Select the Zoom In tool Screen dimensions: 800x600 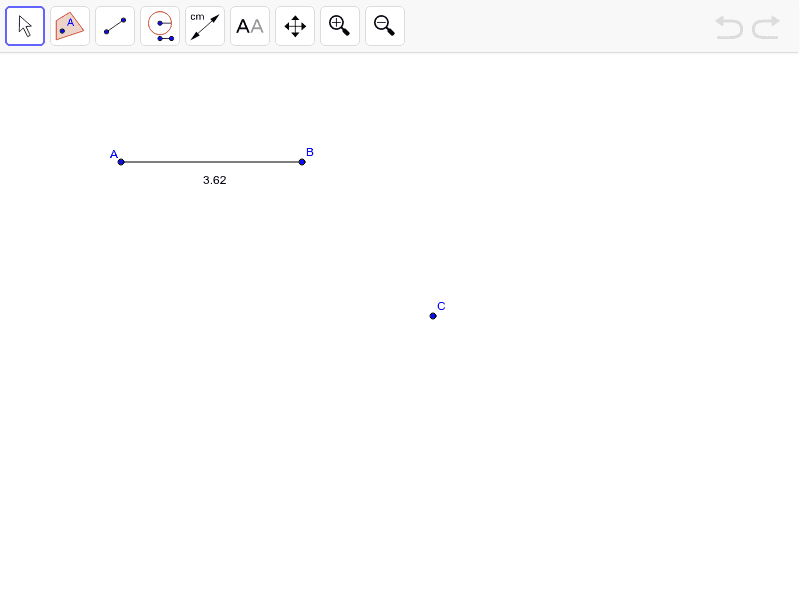[340, 26]
